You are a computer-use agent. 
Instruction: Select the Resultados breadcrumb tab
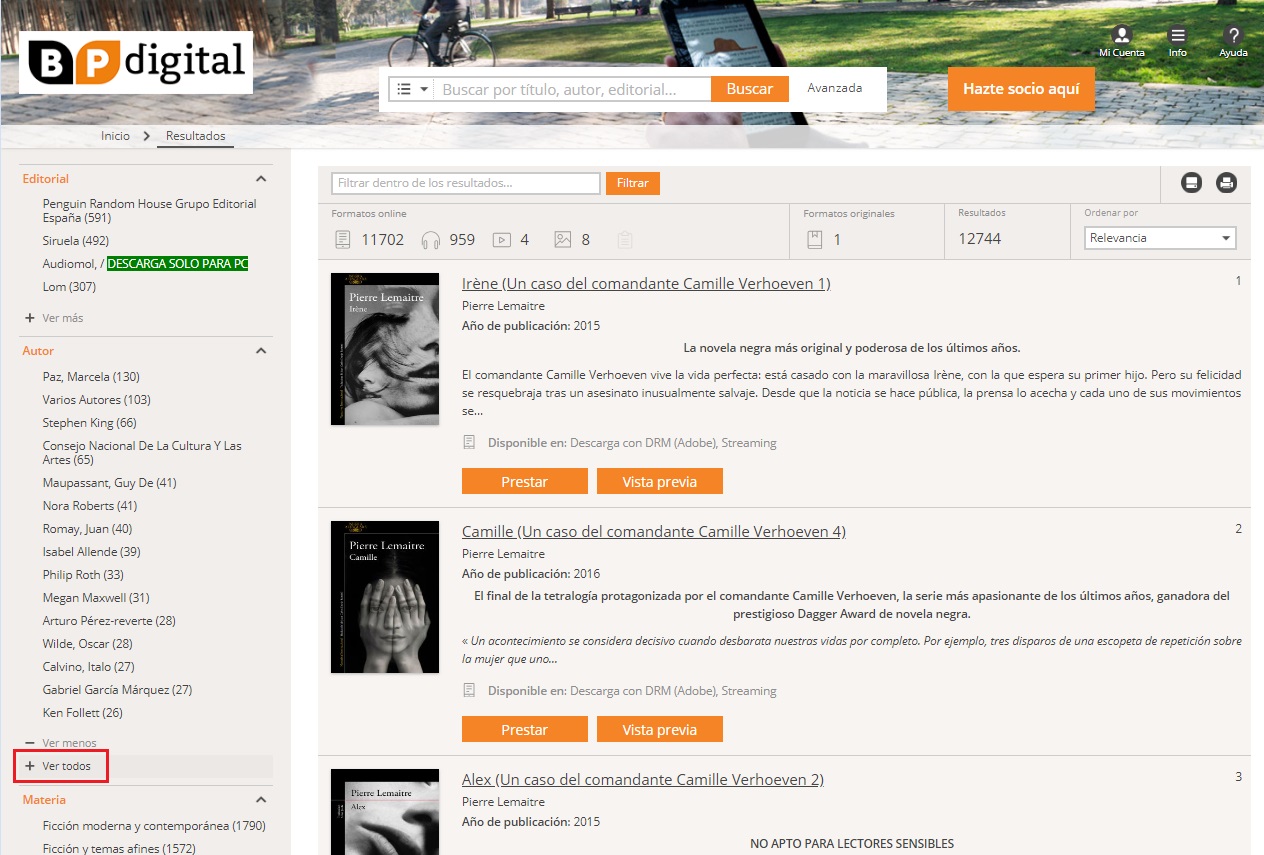[x=196, y=136]
